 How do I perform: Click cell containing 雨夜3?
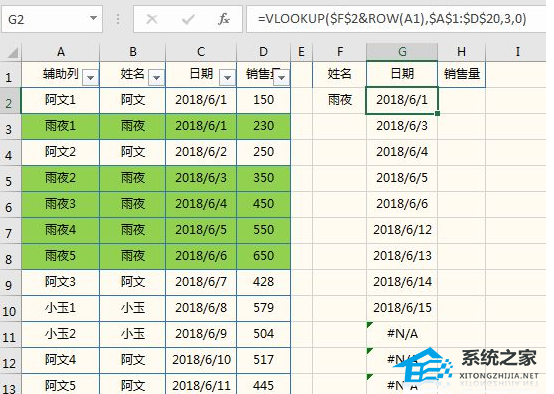(x=60, y=204)
